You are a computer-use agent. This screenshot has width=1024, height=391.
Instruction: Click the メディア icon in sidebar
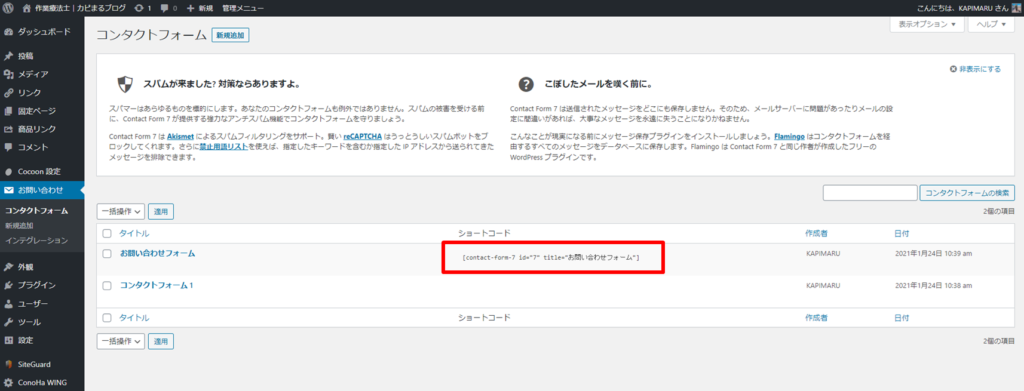click(8, 74)
